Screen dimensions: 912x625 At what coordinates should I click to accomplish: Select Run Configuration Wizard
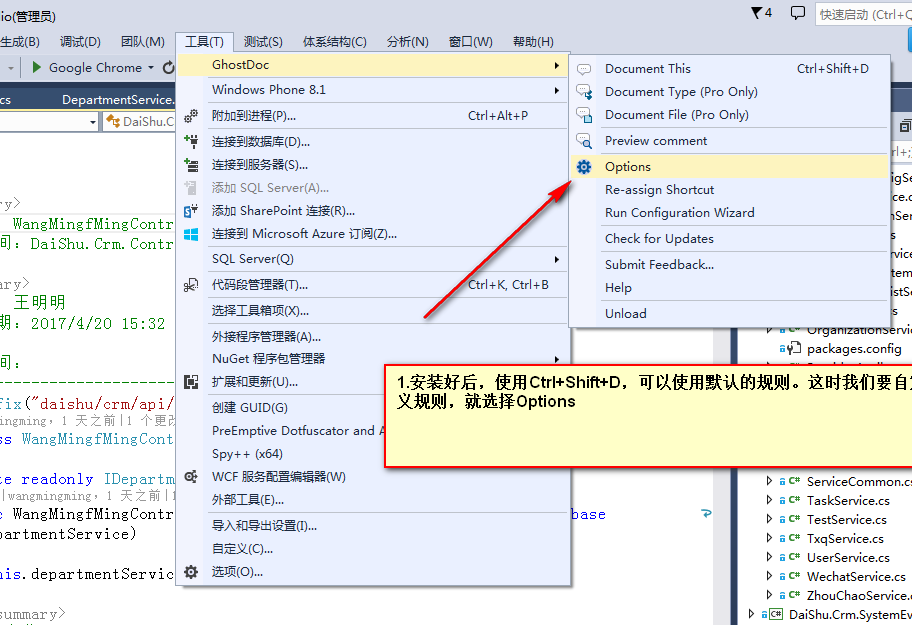(679, 212)
